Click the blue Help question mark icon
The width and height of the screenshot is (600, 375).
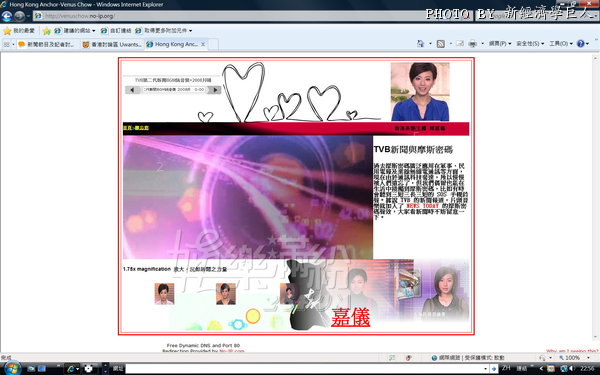click(x=580, y=44)
